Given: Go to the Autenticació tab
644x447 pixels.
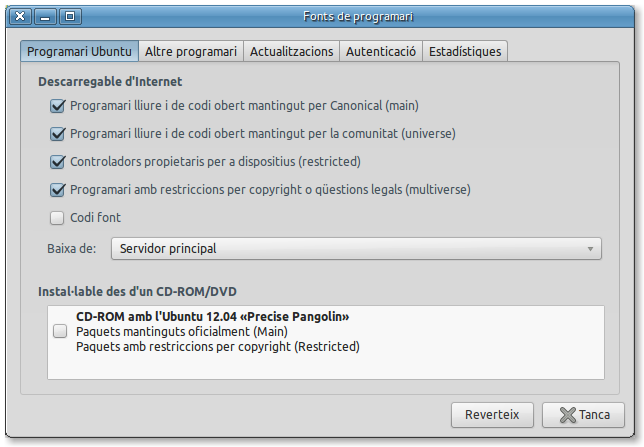Looking at the screenshot, I should 380,51.
